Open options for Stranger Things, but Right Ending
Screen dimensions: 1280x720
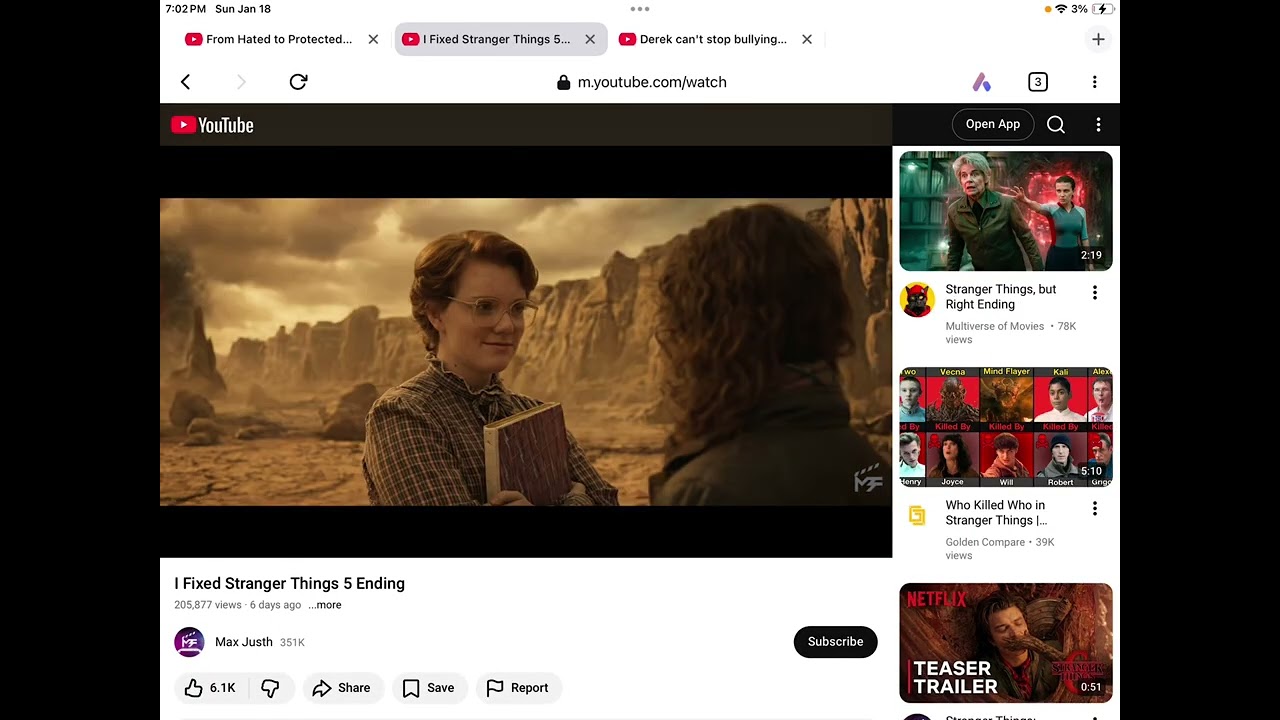click(1095, 293)
